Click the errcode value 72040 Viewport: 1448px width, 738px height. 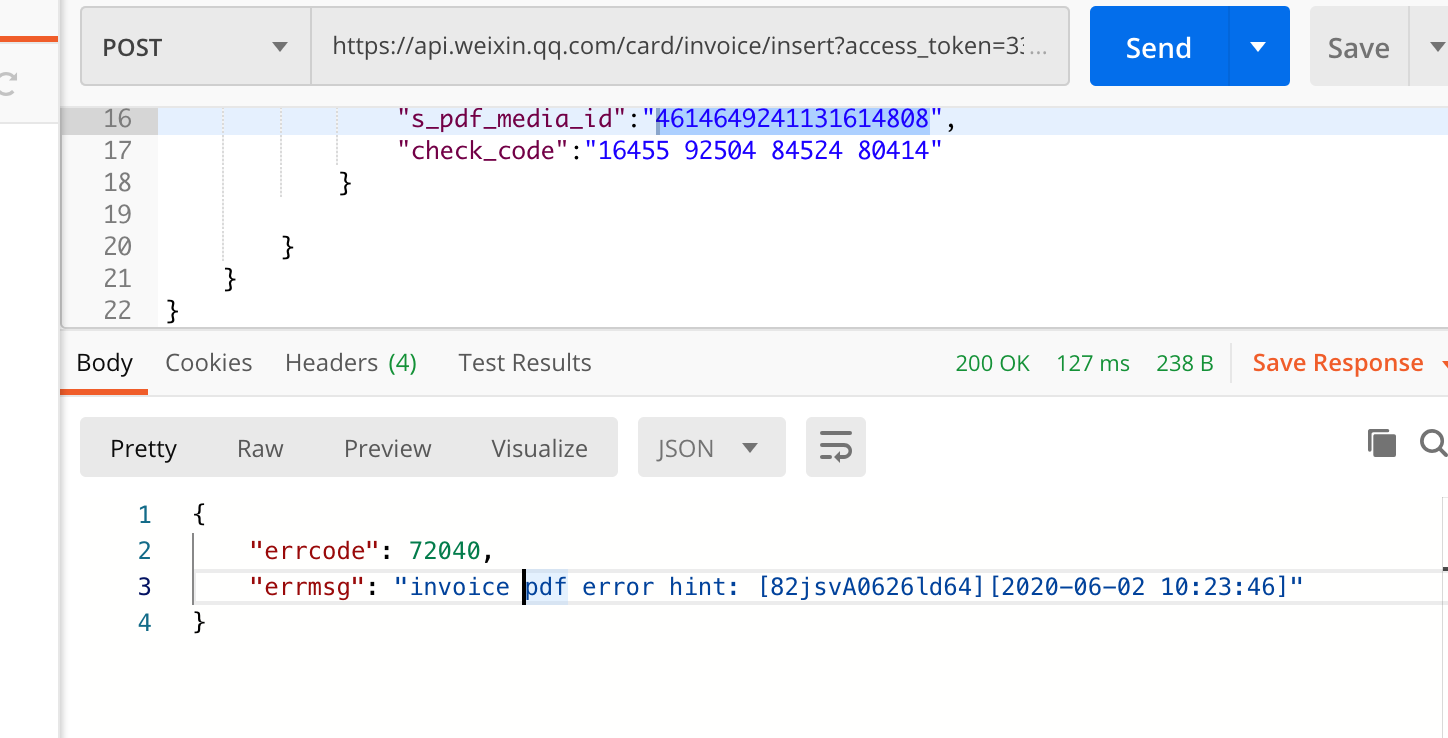click(445, 550)
